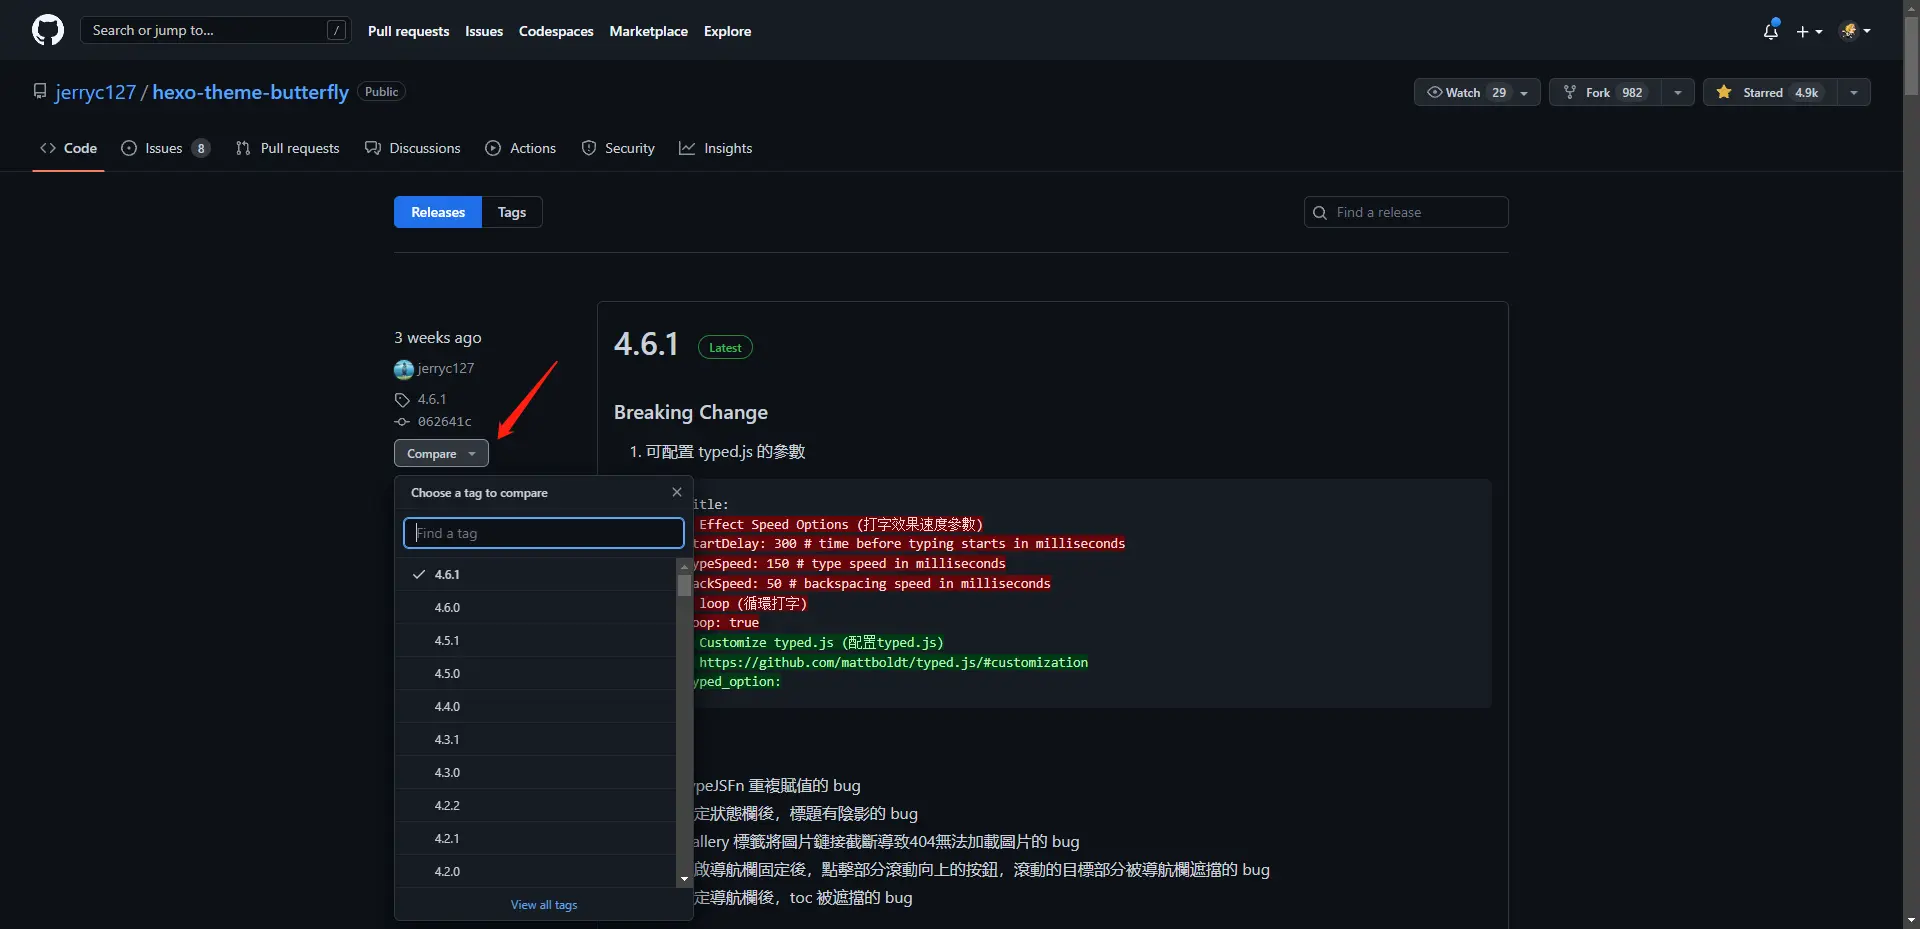Image resolution: width=1920 pixels, height=929 pixels.
Task: Open the 4.6.1 release title
Action: point(646,344)
